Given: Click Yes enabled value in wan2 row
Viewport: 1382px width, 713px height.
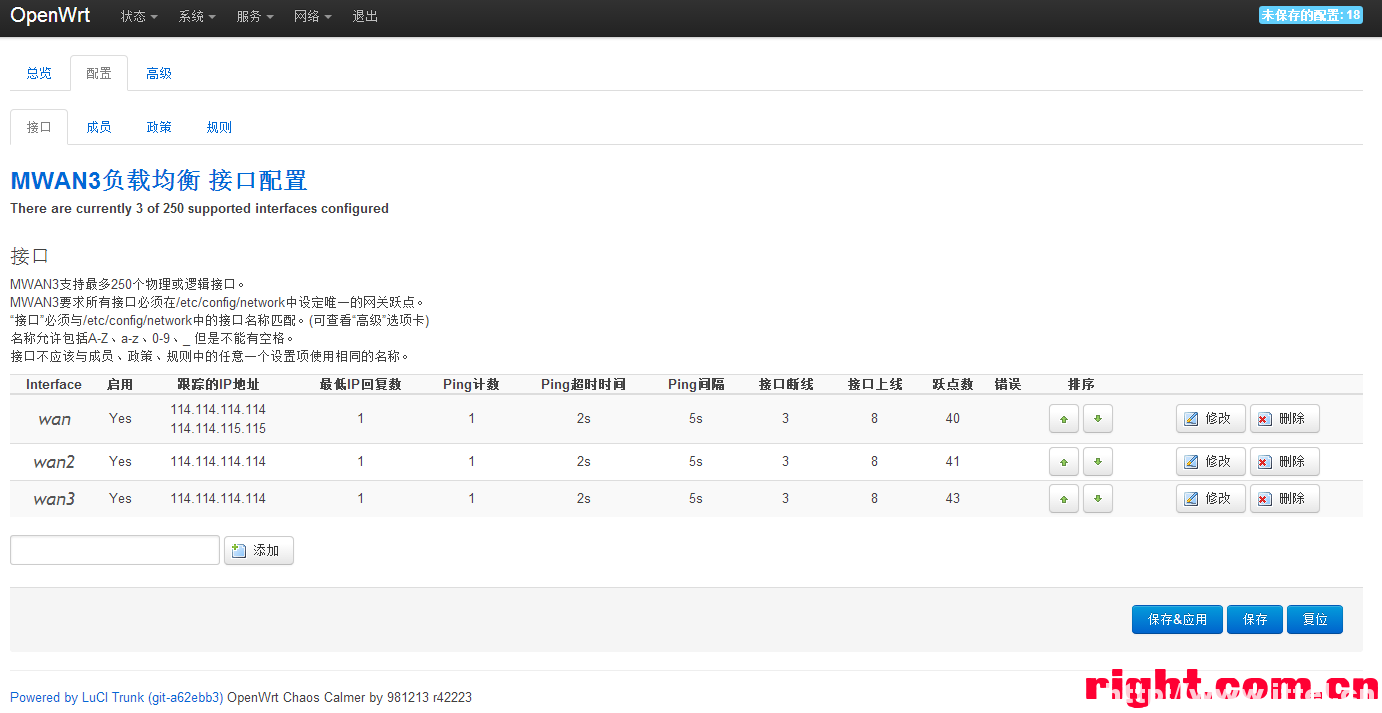Looking at the screenshot, I should coord(120,462).
